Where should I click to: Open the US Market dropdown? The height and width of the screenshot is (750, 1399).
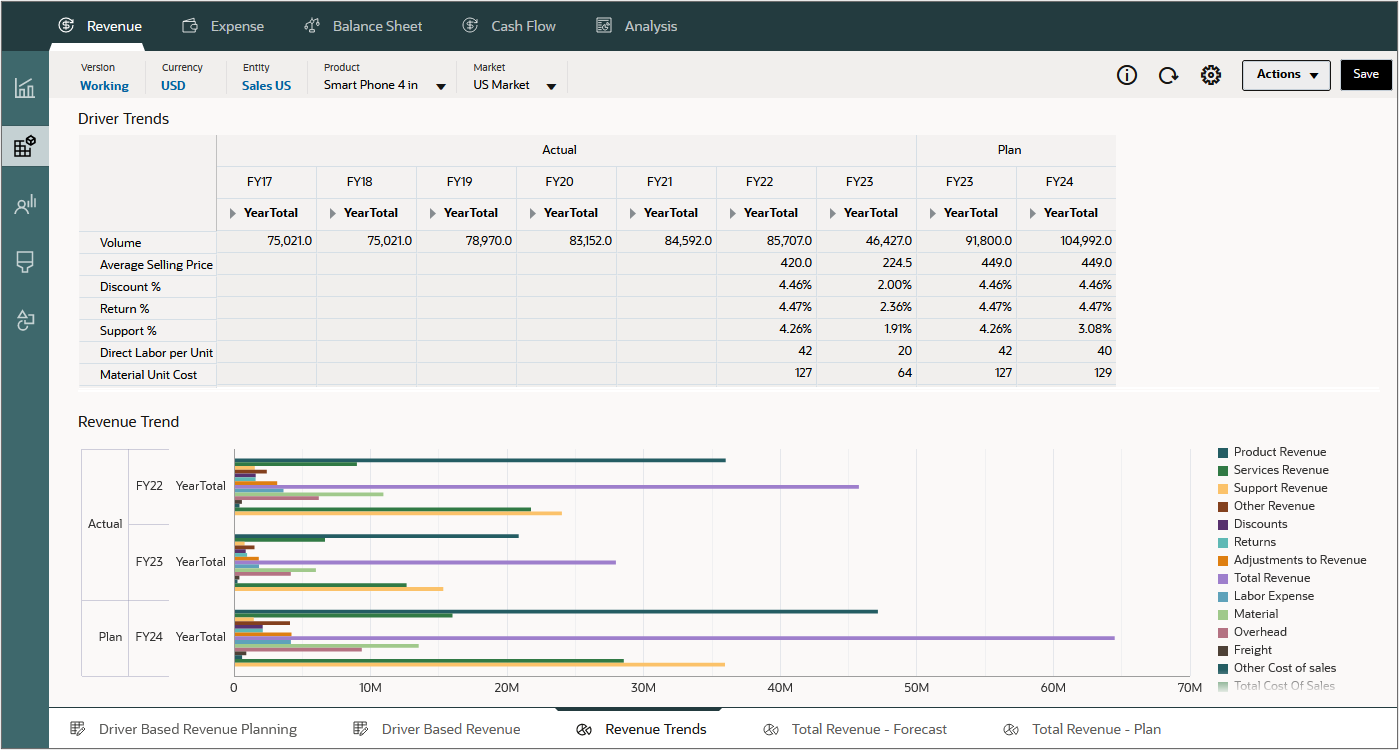551,86
